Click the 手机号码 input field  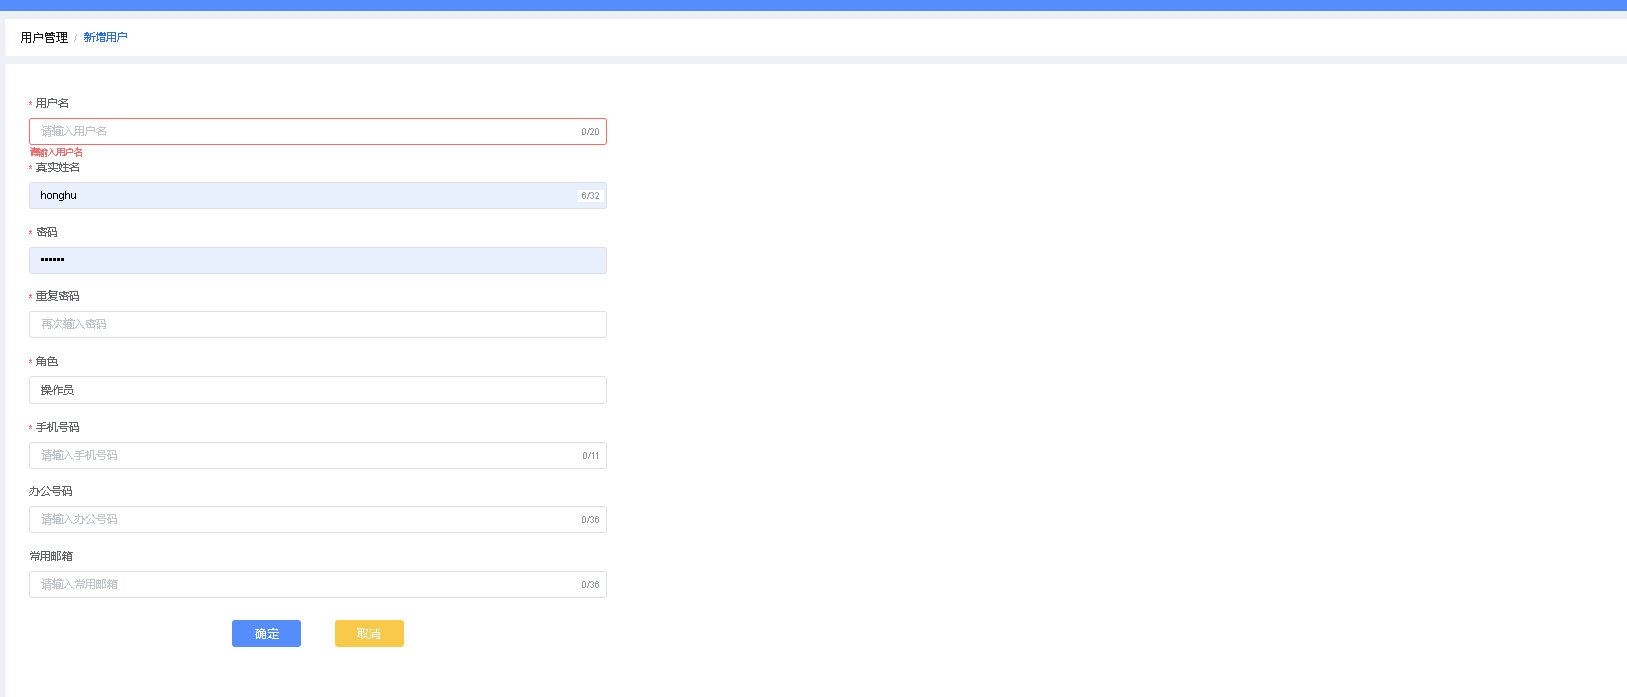(317, 455)
